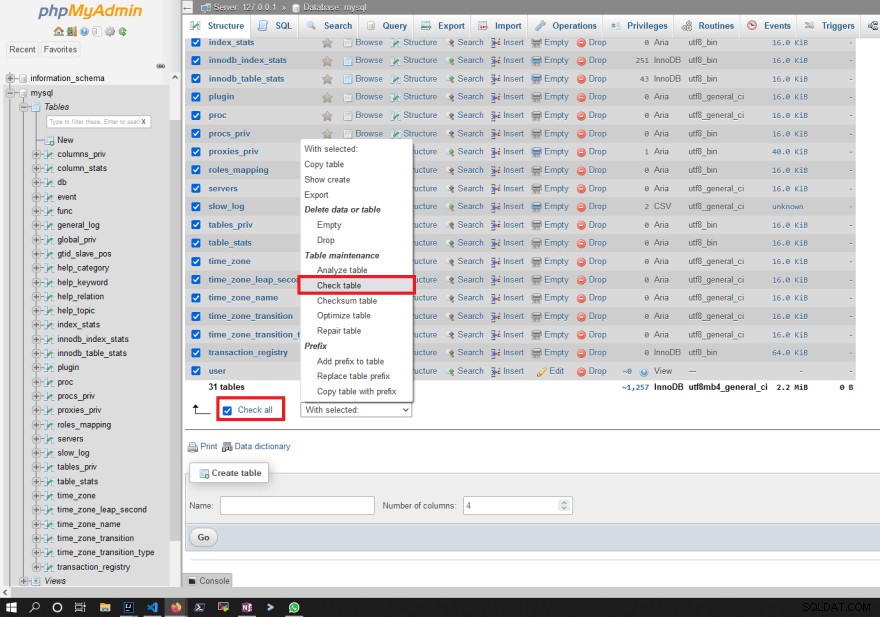Screen dimensions: 880x617
Task: Collapse the mysql database node
Action: click(x=10, y=93)
